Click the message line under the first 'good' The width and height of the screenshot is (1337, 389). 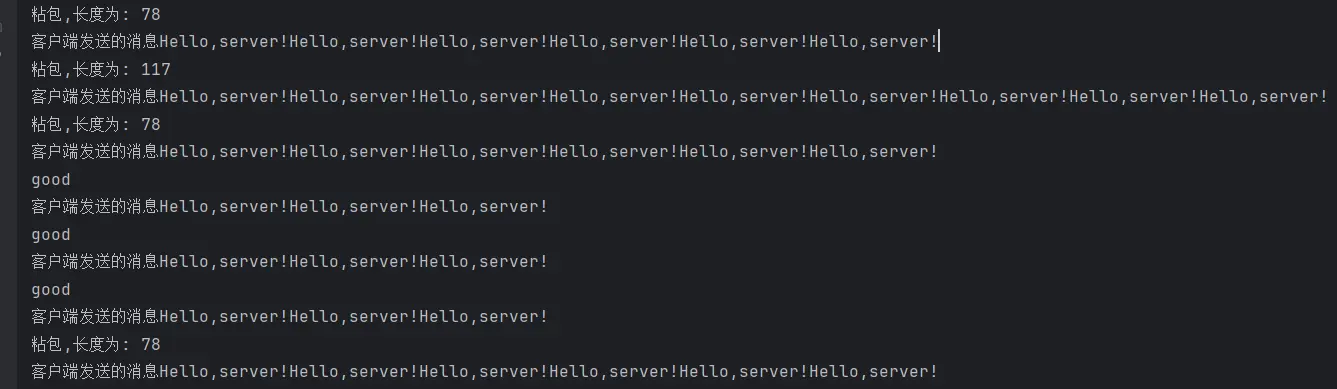click(x=290, y=207)
